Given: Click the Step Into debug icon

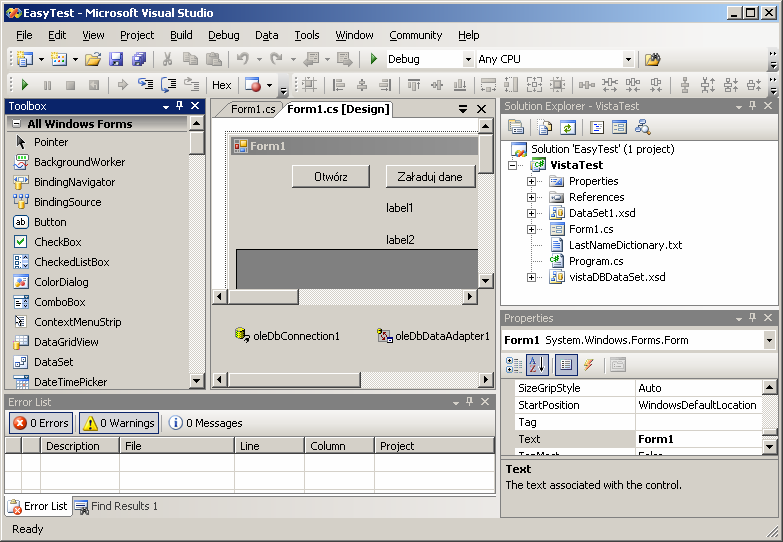Looking at the screenshot, I should point(145,84).
